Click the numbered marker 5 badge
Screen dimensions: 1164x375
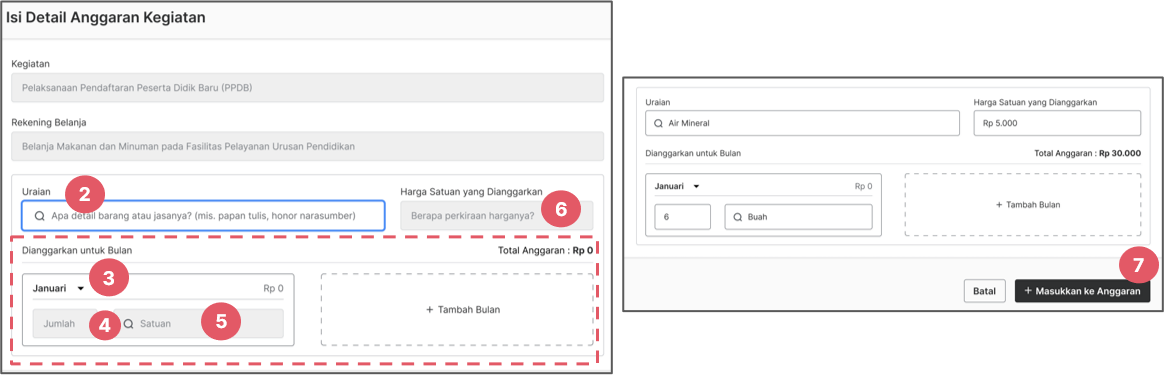221,321
